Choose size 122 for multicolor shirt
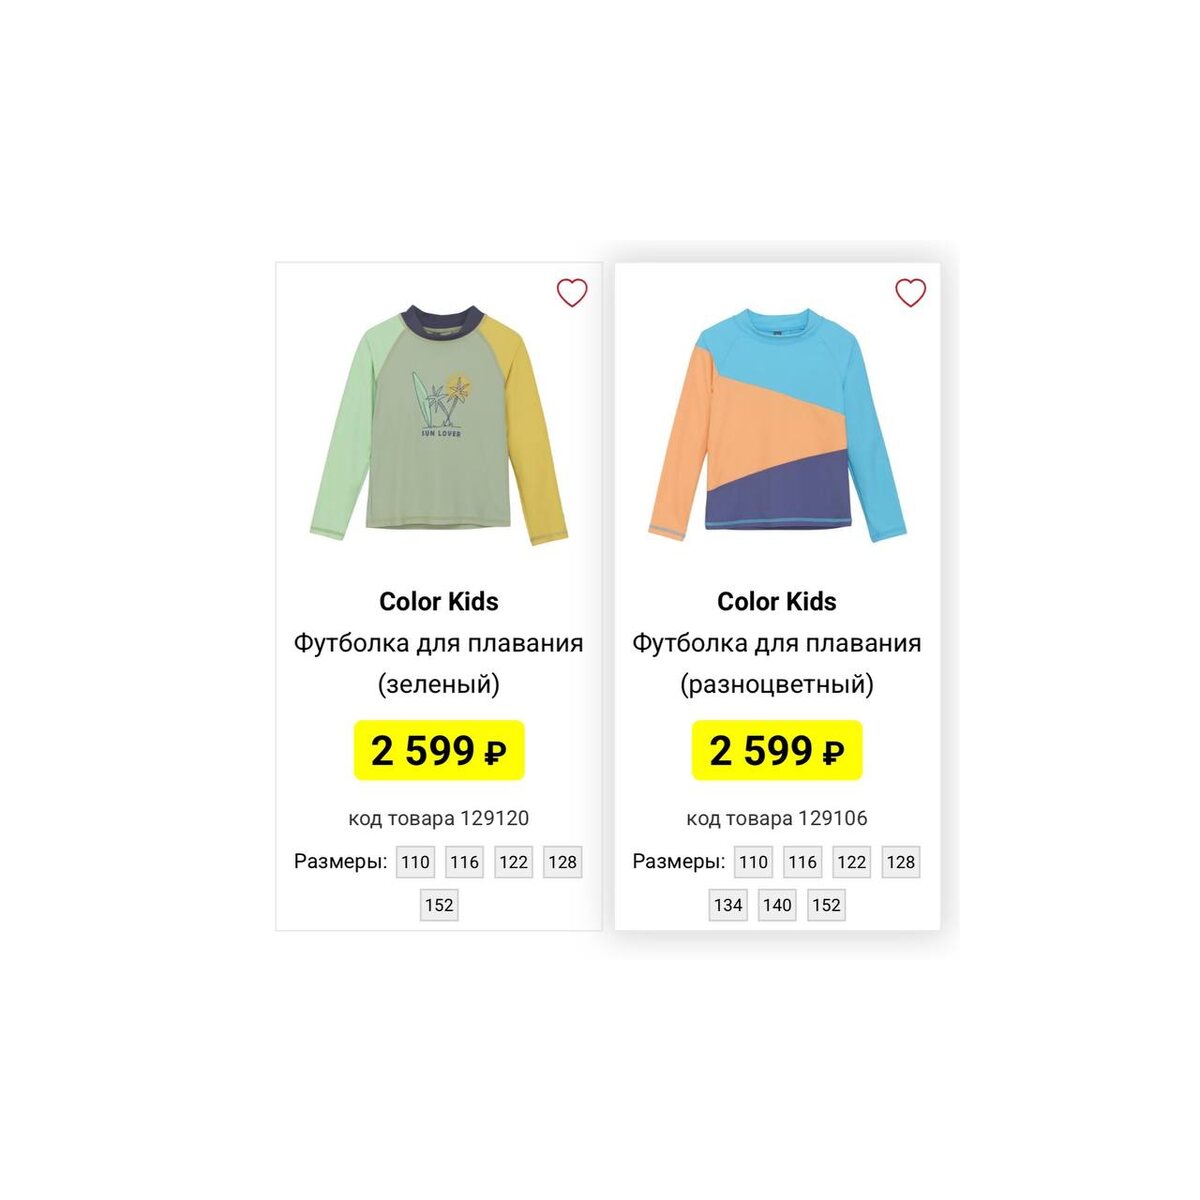 point(851,862)
